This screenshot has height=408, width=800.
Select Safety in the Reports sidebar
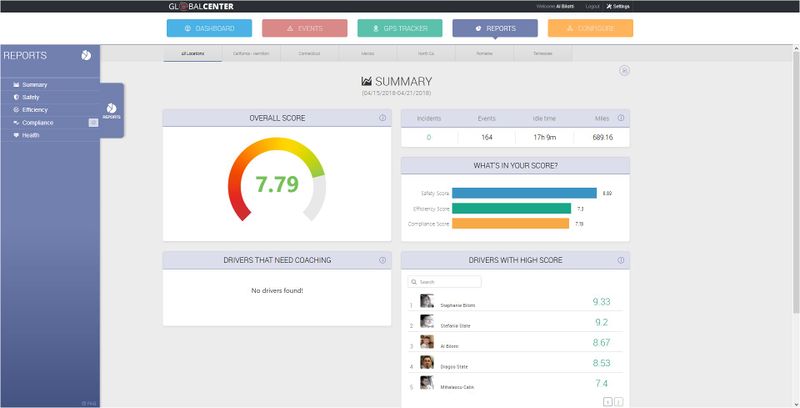point(30,97)
